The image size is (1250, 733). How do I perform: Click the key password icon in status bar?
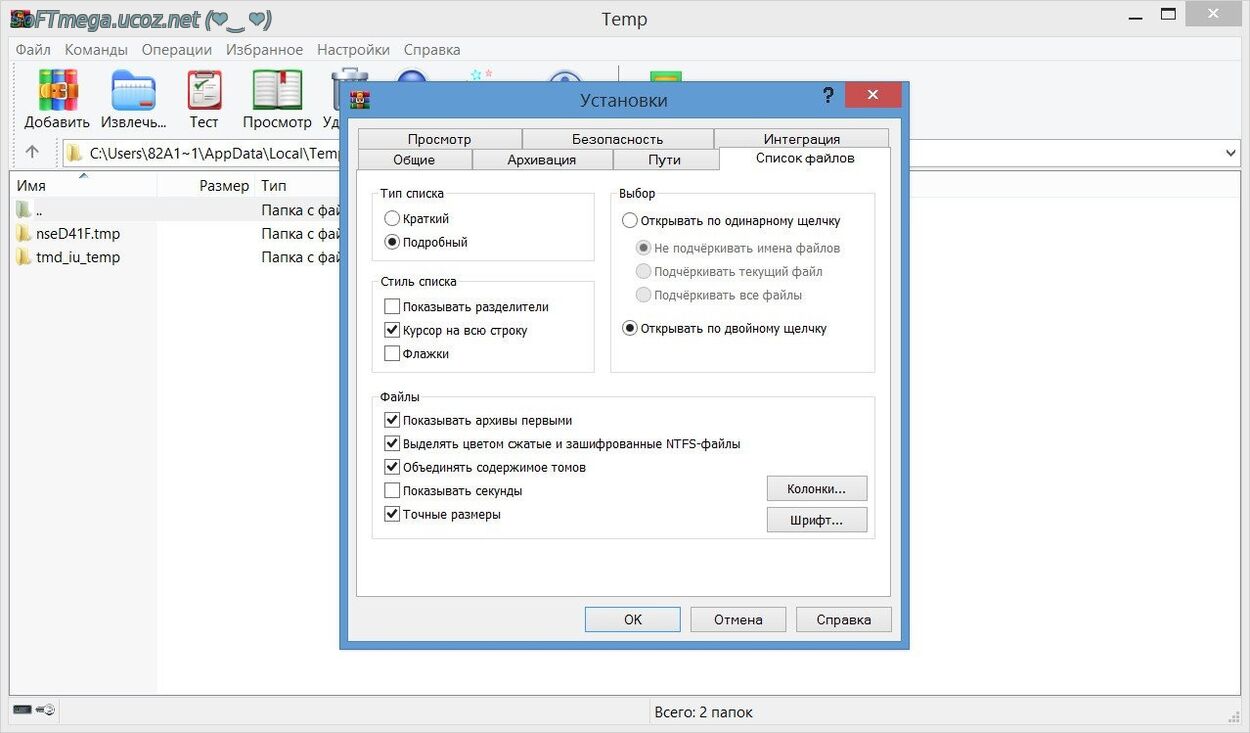tap(45, 710)
